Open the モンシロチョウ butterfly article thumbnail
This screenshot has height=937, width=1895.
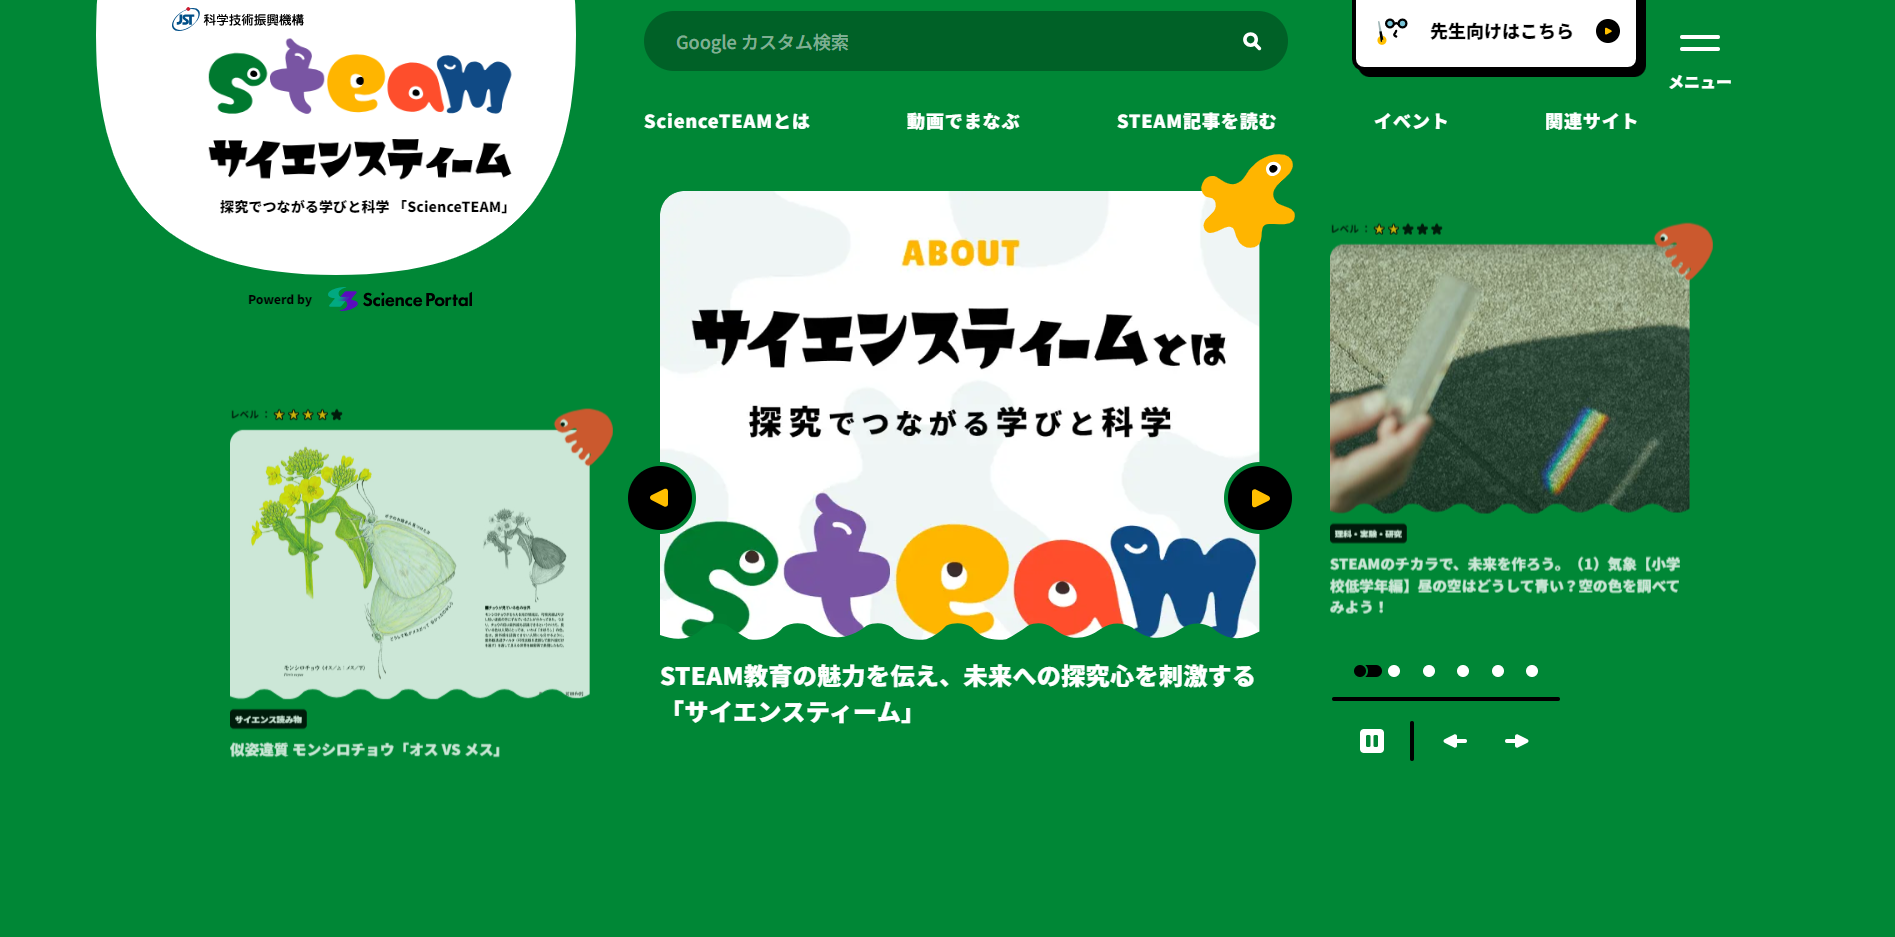pos(409,564)
